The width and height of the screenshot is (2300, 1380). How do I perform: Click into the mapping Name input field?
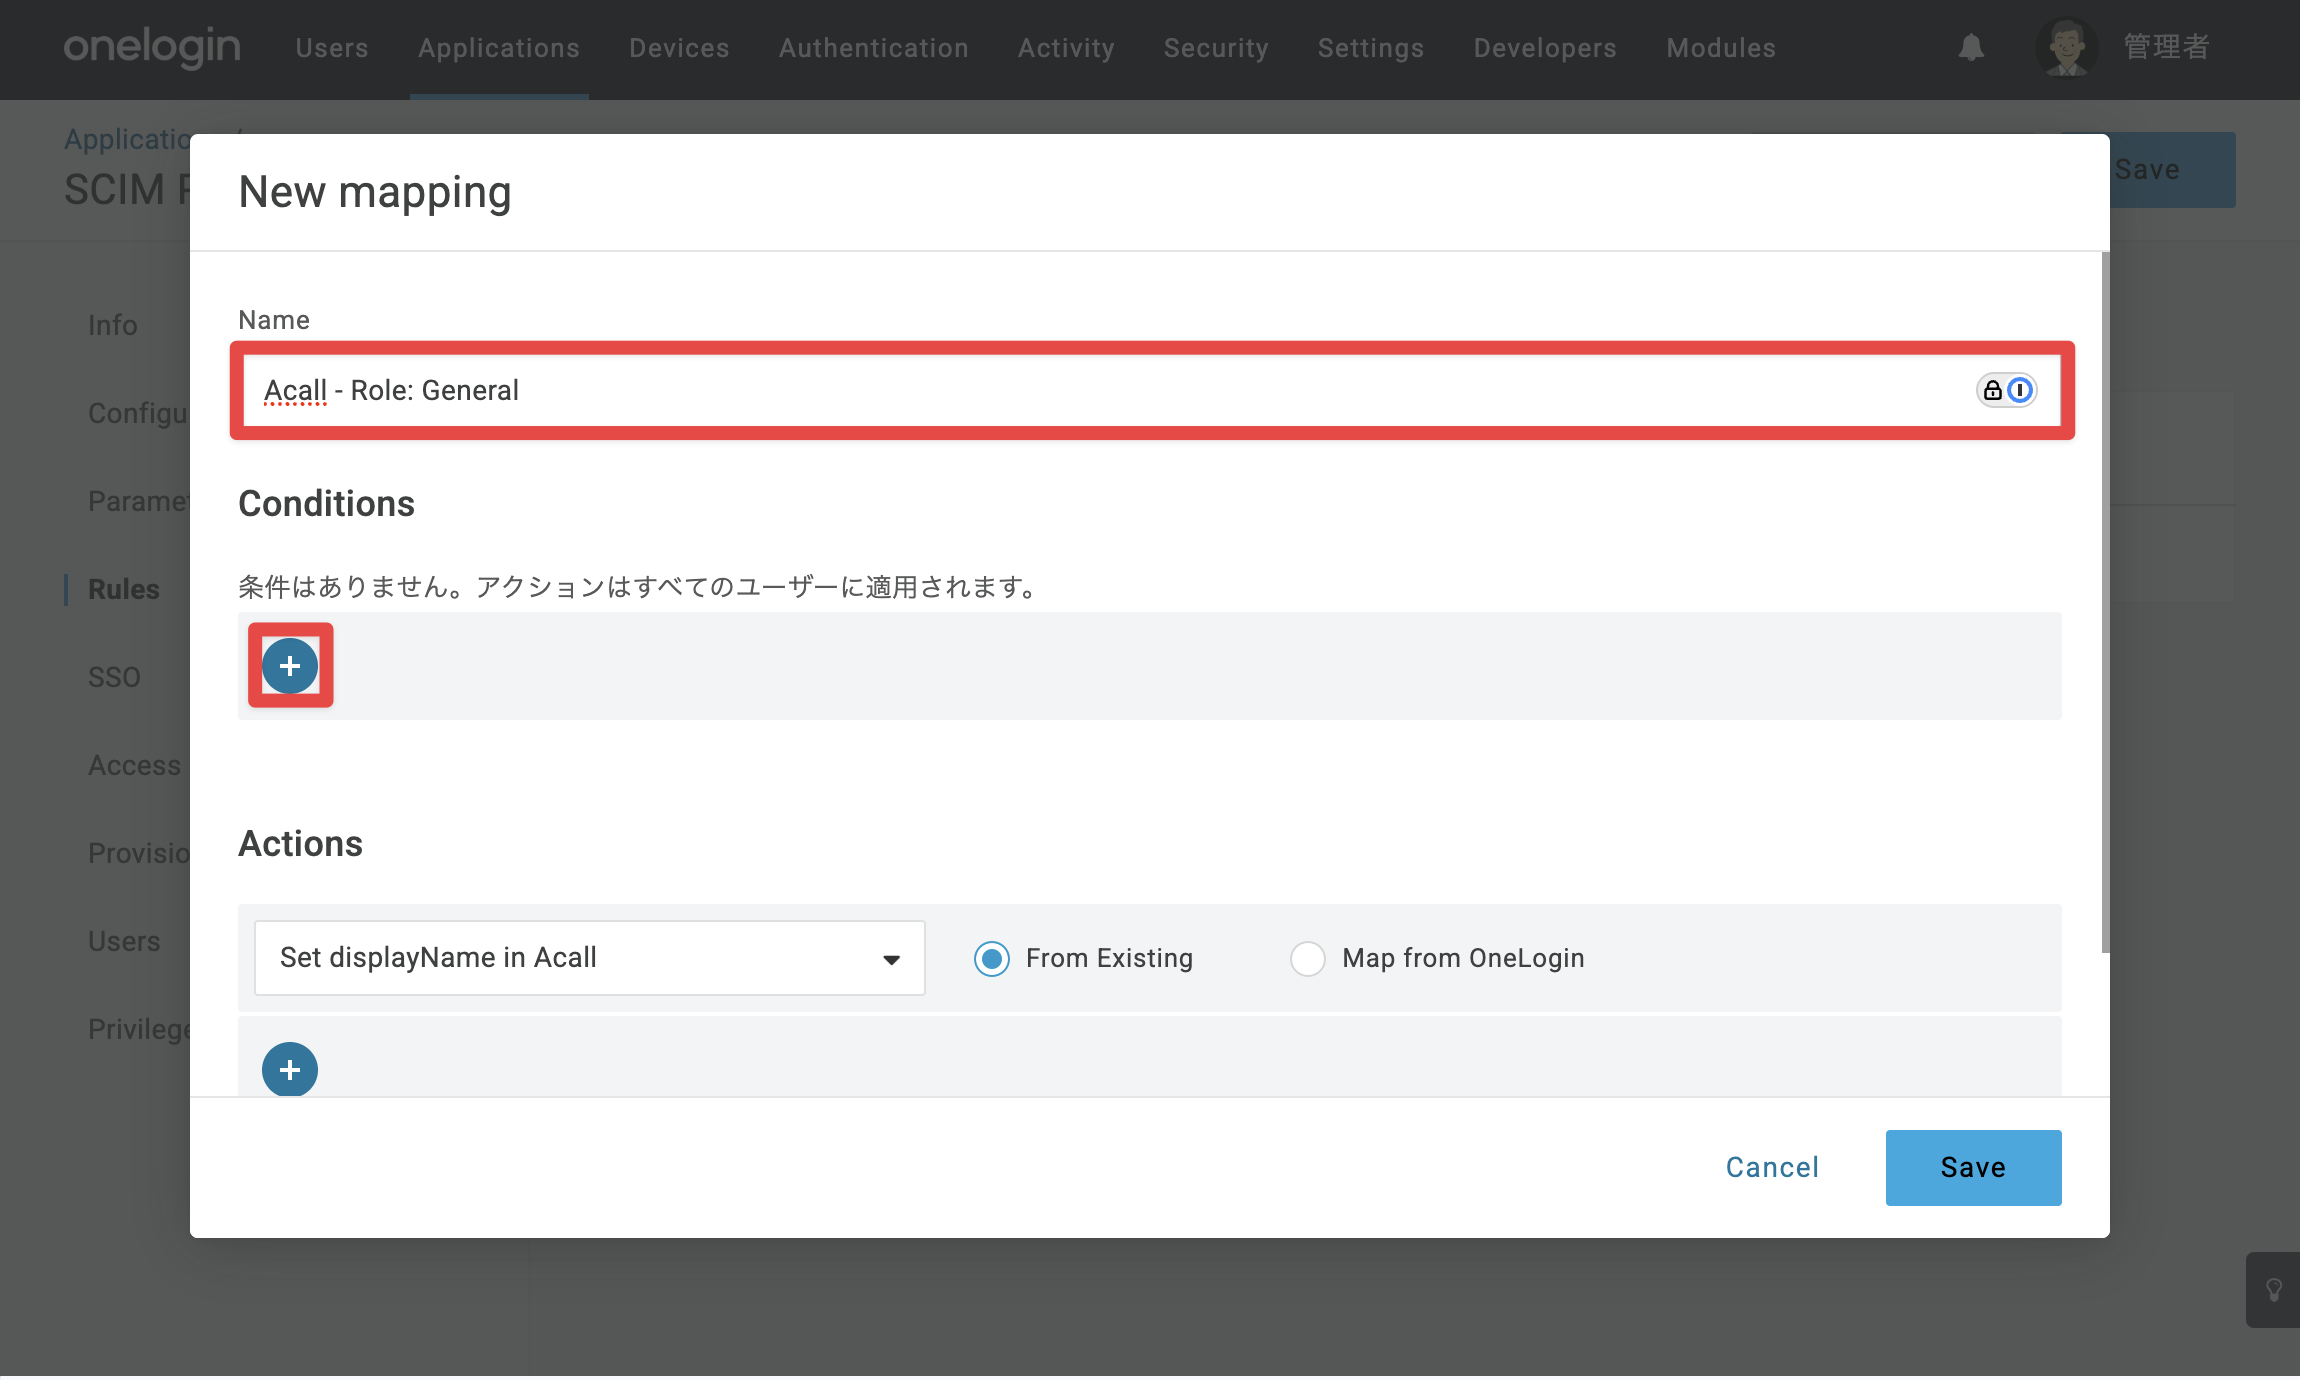pos(1152,390)
